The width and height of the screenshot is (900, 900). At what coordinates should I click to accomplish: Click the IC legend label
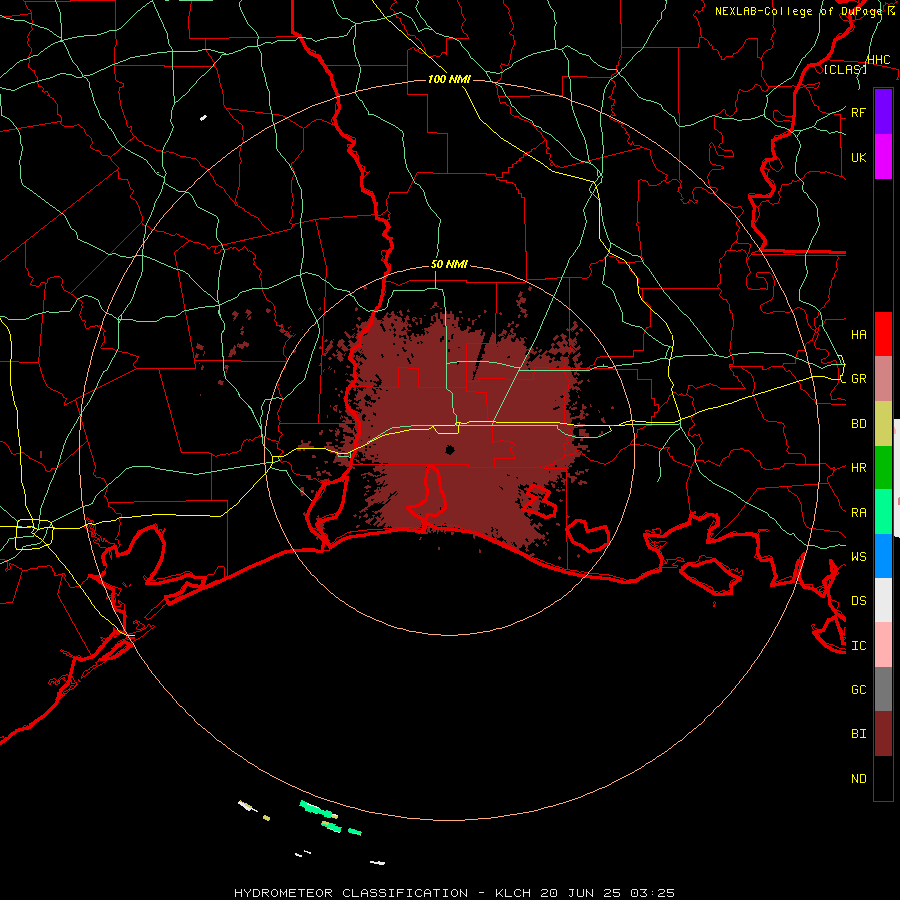pos(858,646)
